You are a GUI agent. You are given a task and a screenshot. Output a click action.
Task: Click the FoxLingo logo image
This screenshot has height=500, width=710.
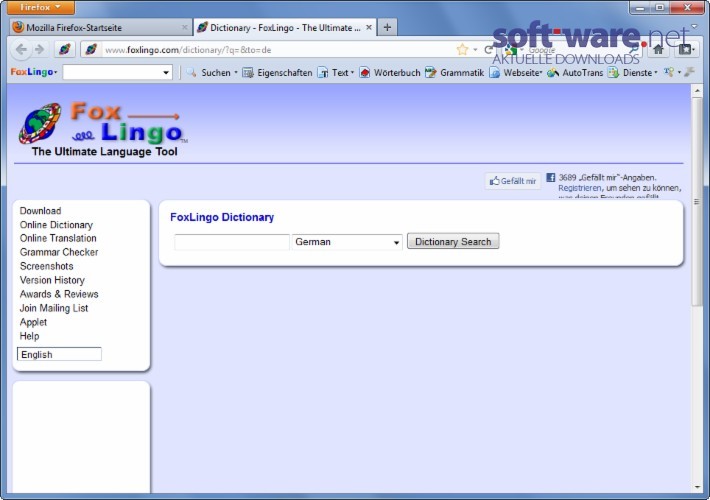[103, 129]
